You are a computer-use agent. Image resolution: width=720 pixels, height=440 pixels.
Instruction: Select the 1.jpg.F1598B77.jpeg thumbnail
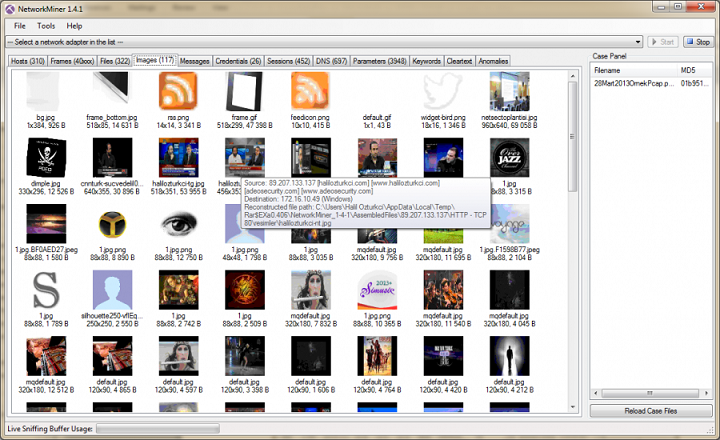pos(509,224)
